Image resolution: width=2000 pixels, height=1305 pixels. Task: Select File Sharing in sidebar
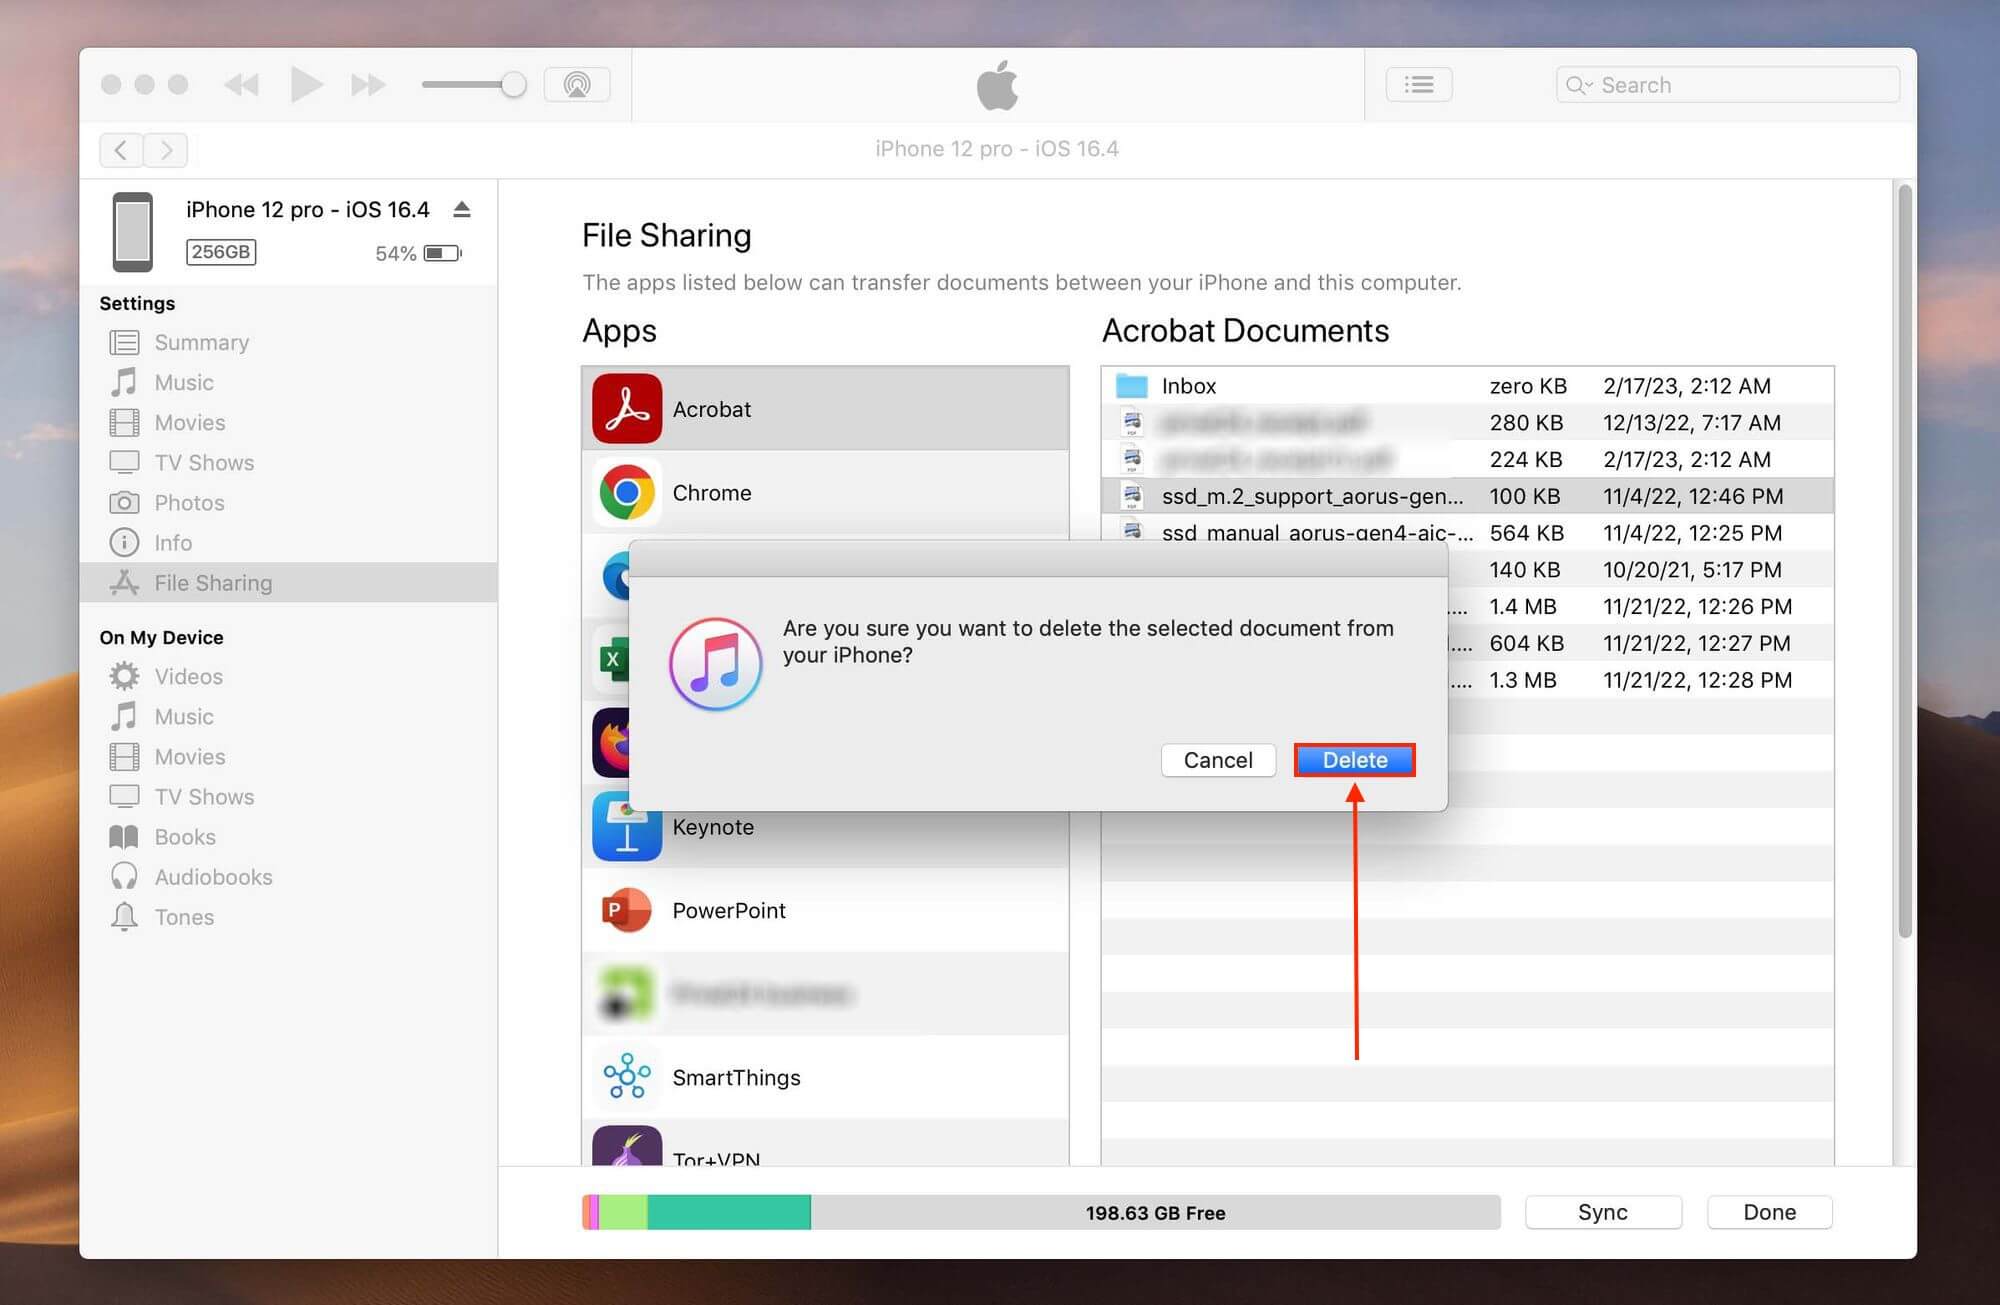[288, 583]
